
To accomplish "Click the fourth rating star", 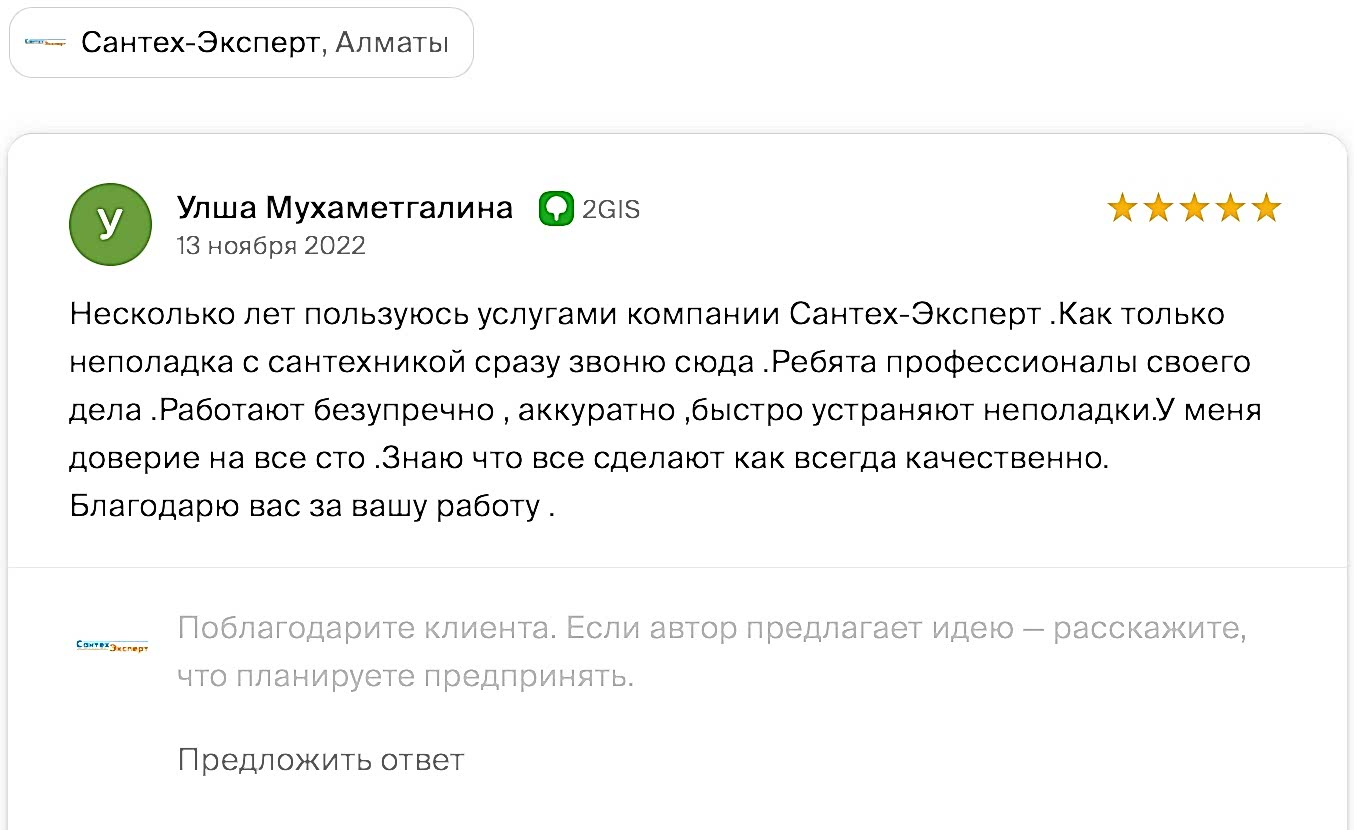I will click(x=1230, y=208).
